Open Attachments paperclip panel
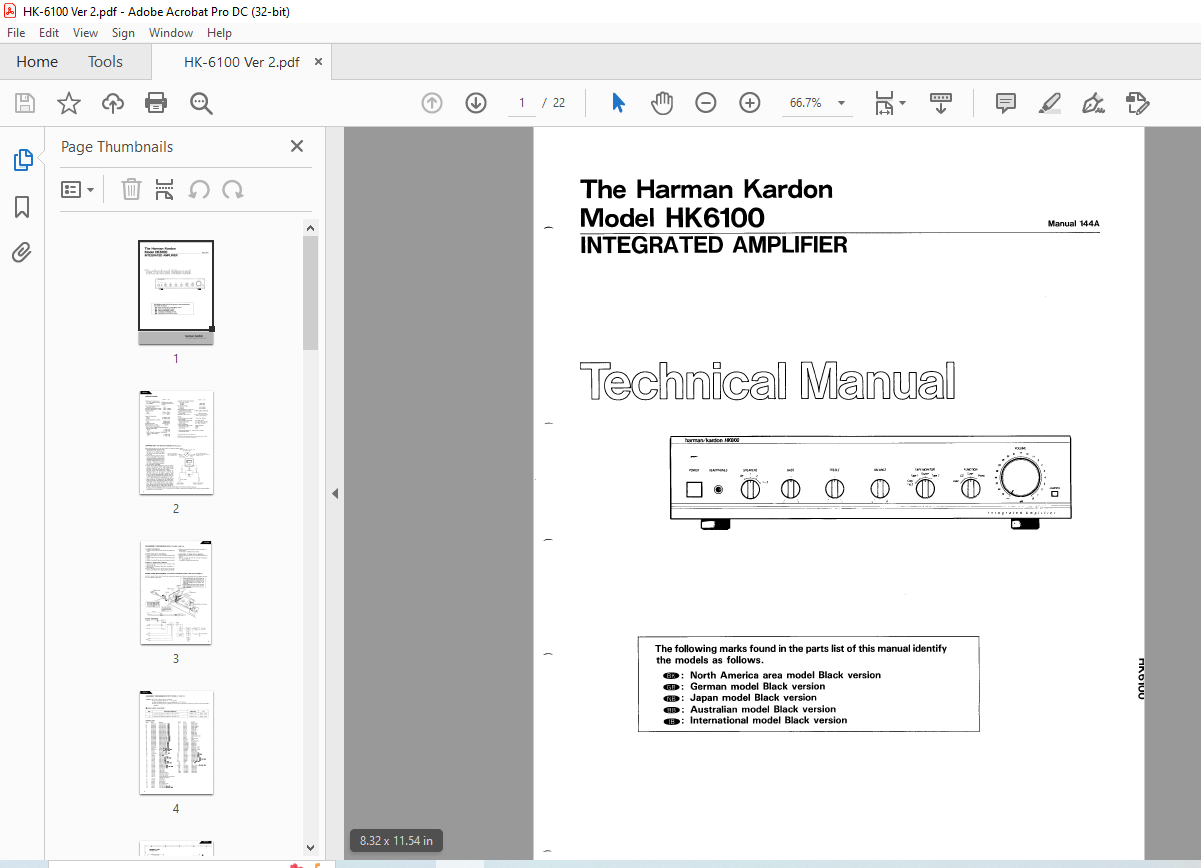 click(x=22, y=252)
